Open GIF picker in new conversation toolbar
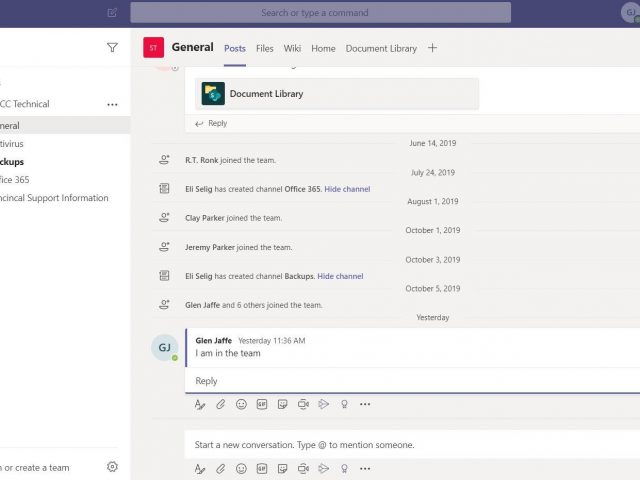The height and width of the screenshot is (480, 640). point(262,469)
